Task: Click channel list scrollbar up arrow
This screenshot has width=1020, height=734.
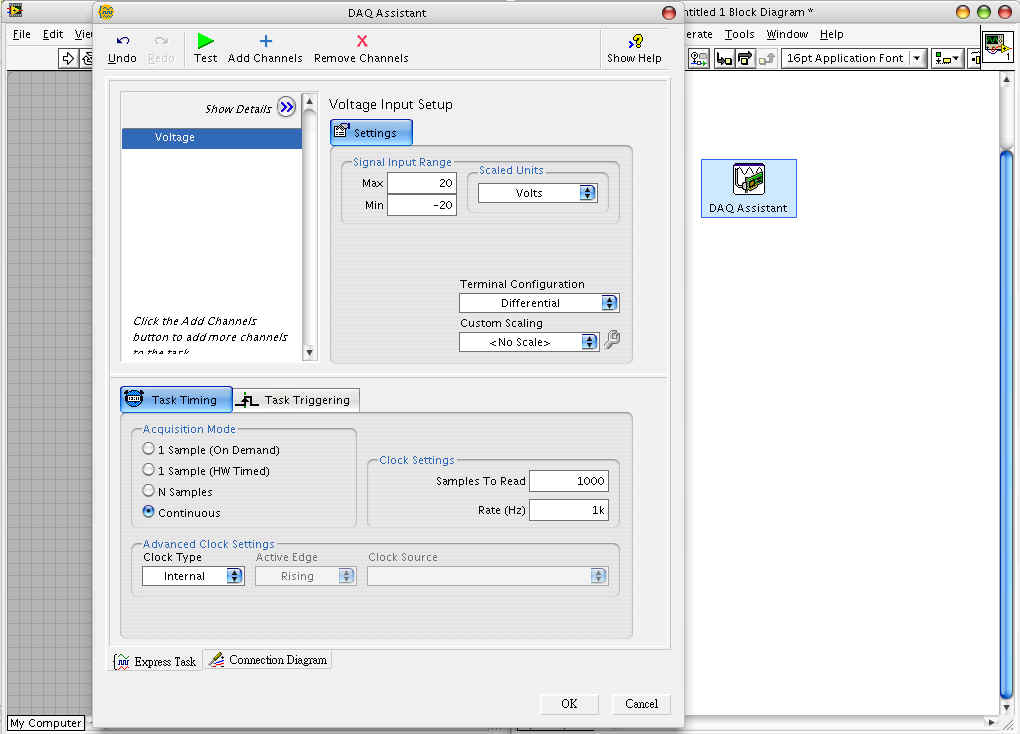Action: tap(310, 102)
